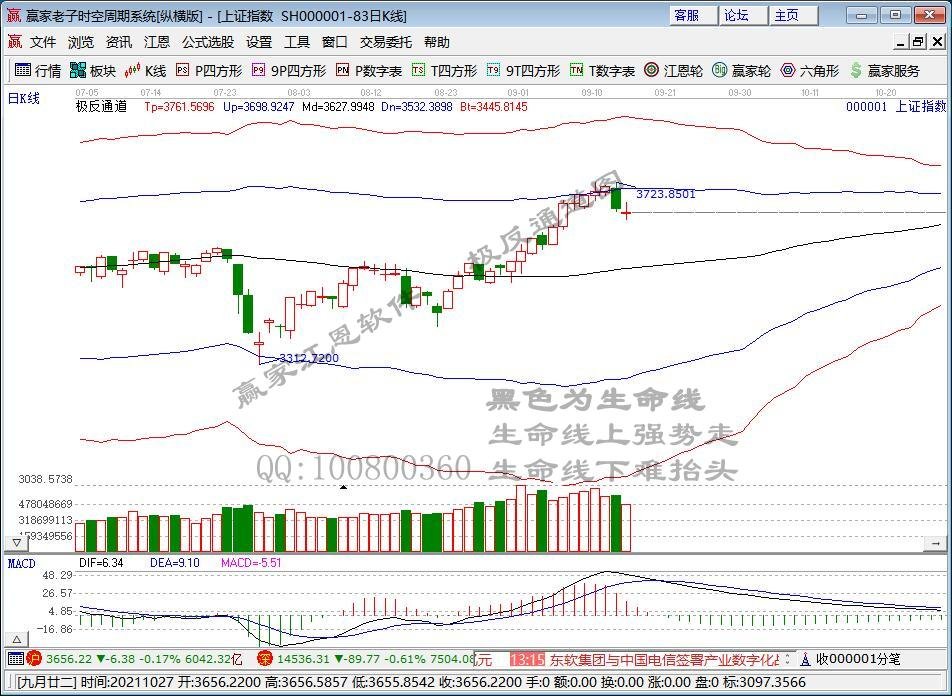Open the 公式选股 menu
This screenshot has width=952, height=696.
tap(207, 42)
